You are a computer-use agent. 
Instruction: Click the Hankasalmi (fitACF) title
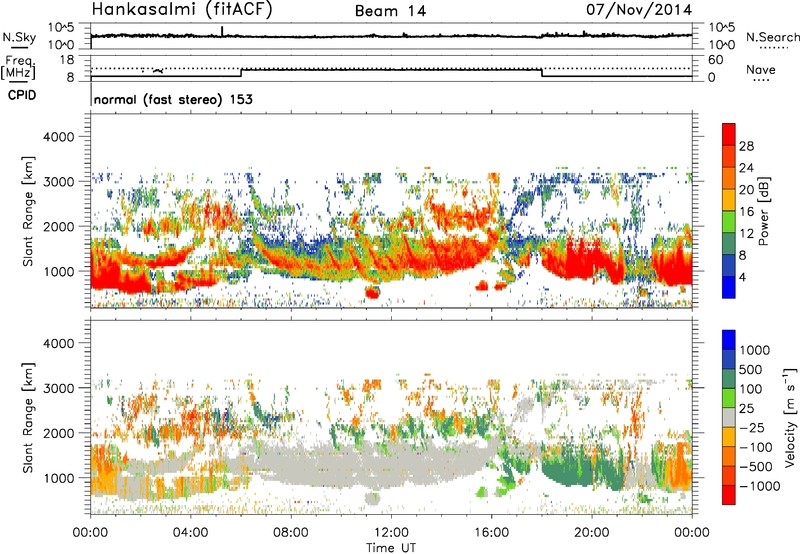pos(182,10)
